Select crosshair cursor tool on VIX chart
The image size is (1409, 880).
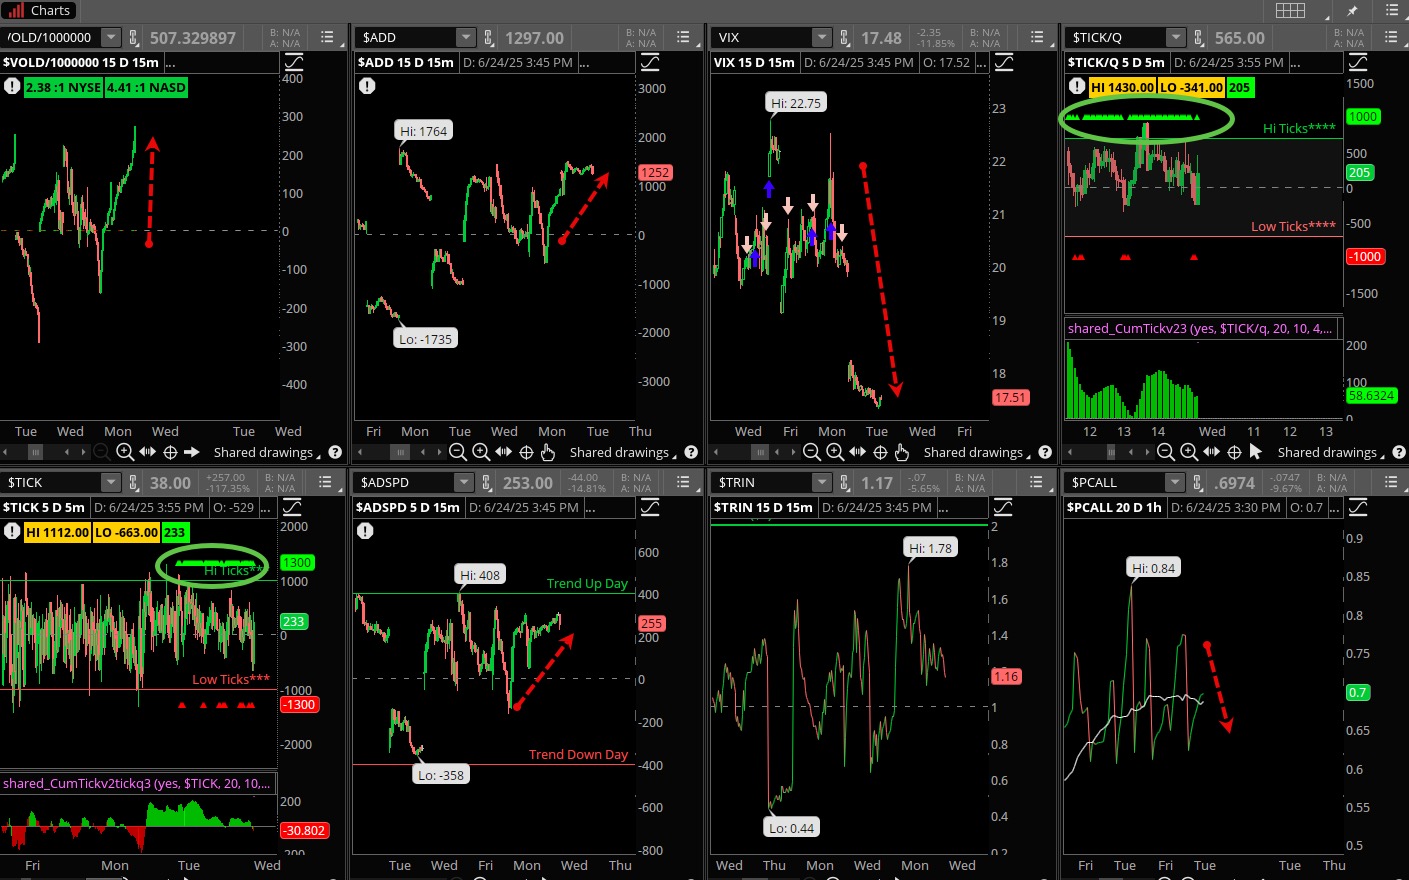880,452
